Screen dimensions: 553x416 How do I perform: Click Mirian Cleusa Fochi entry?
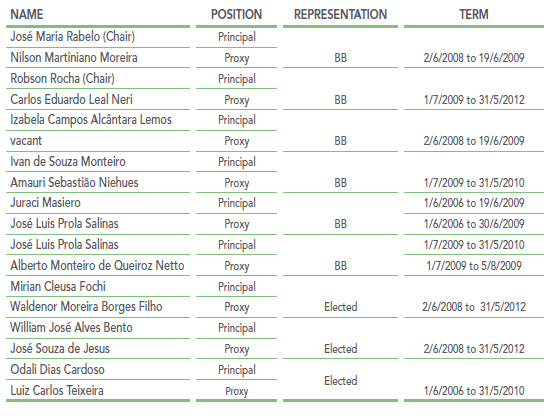click(x=58, y=286)
